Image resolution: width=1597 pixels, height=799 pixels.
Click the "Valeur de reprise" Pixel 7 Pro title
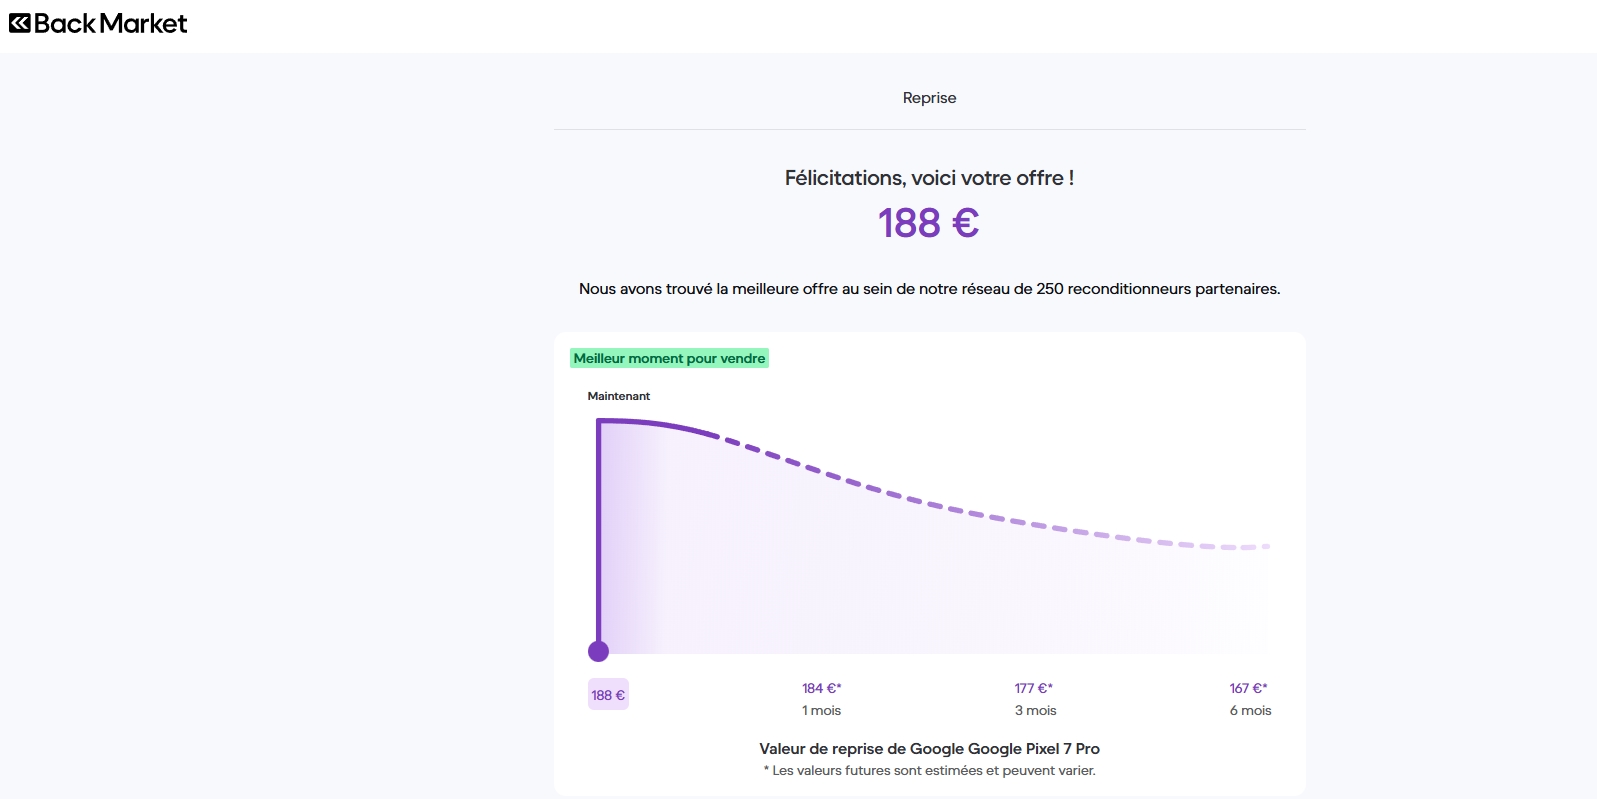[x=929, y=749]
